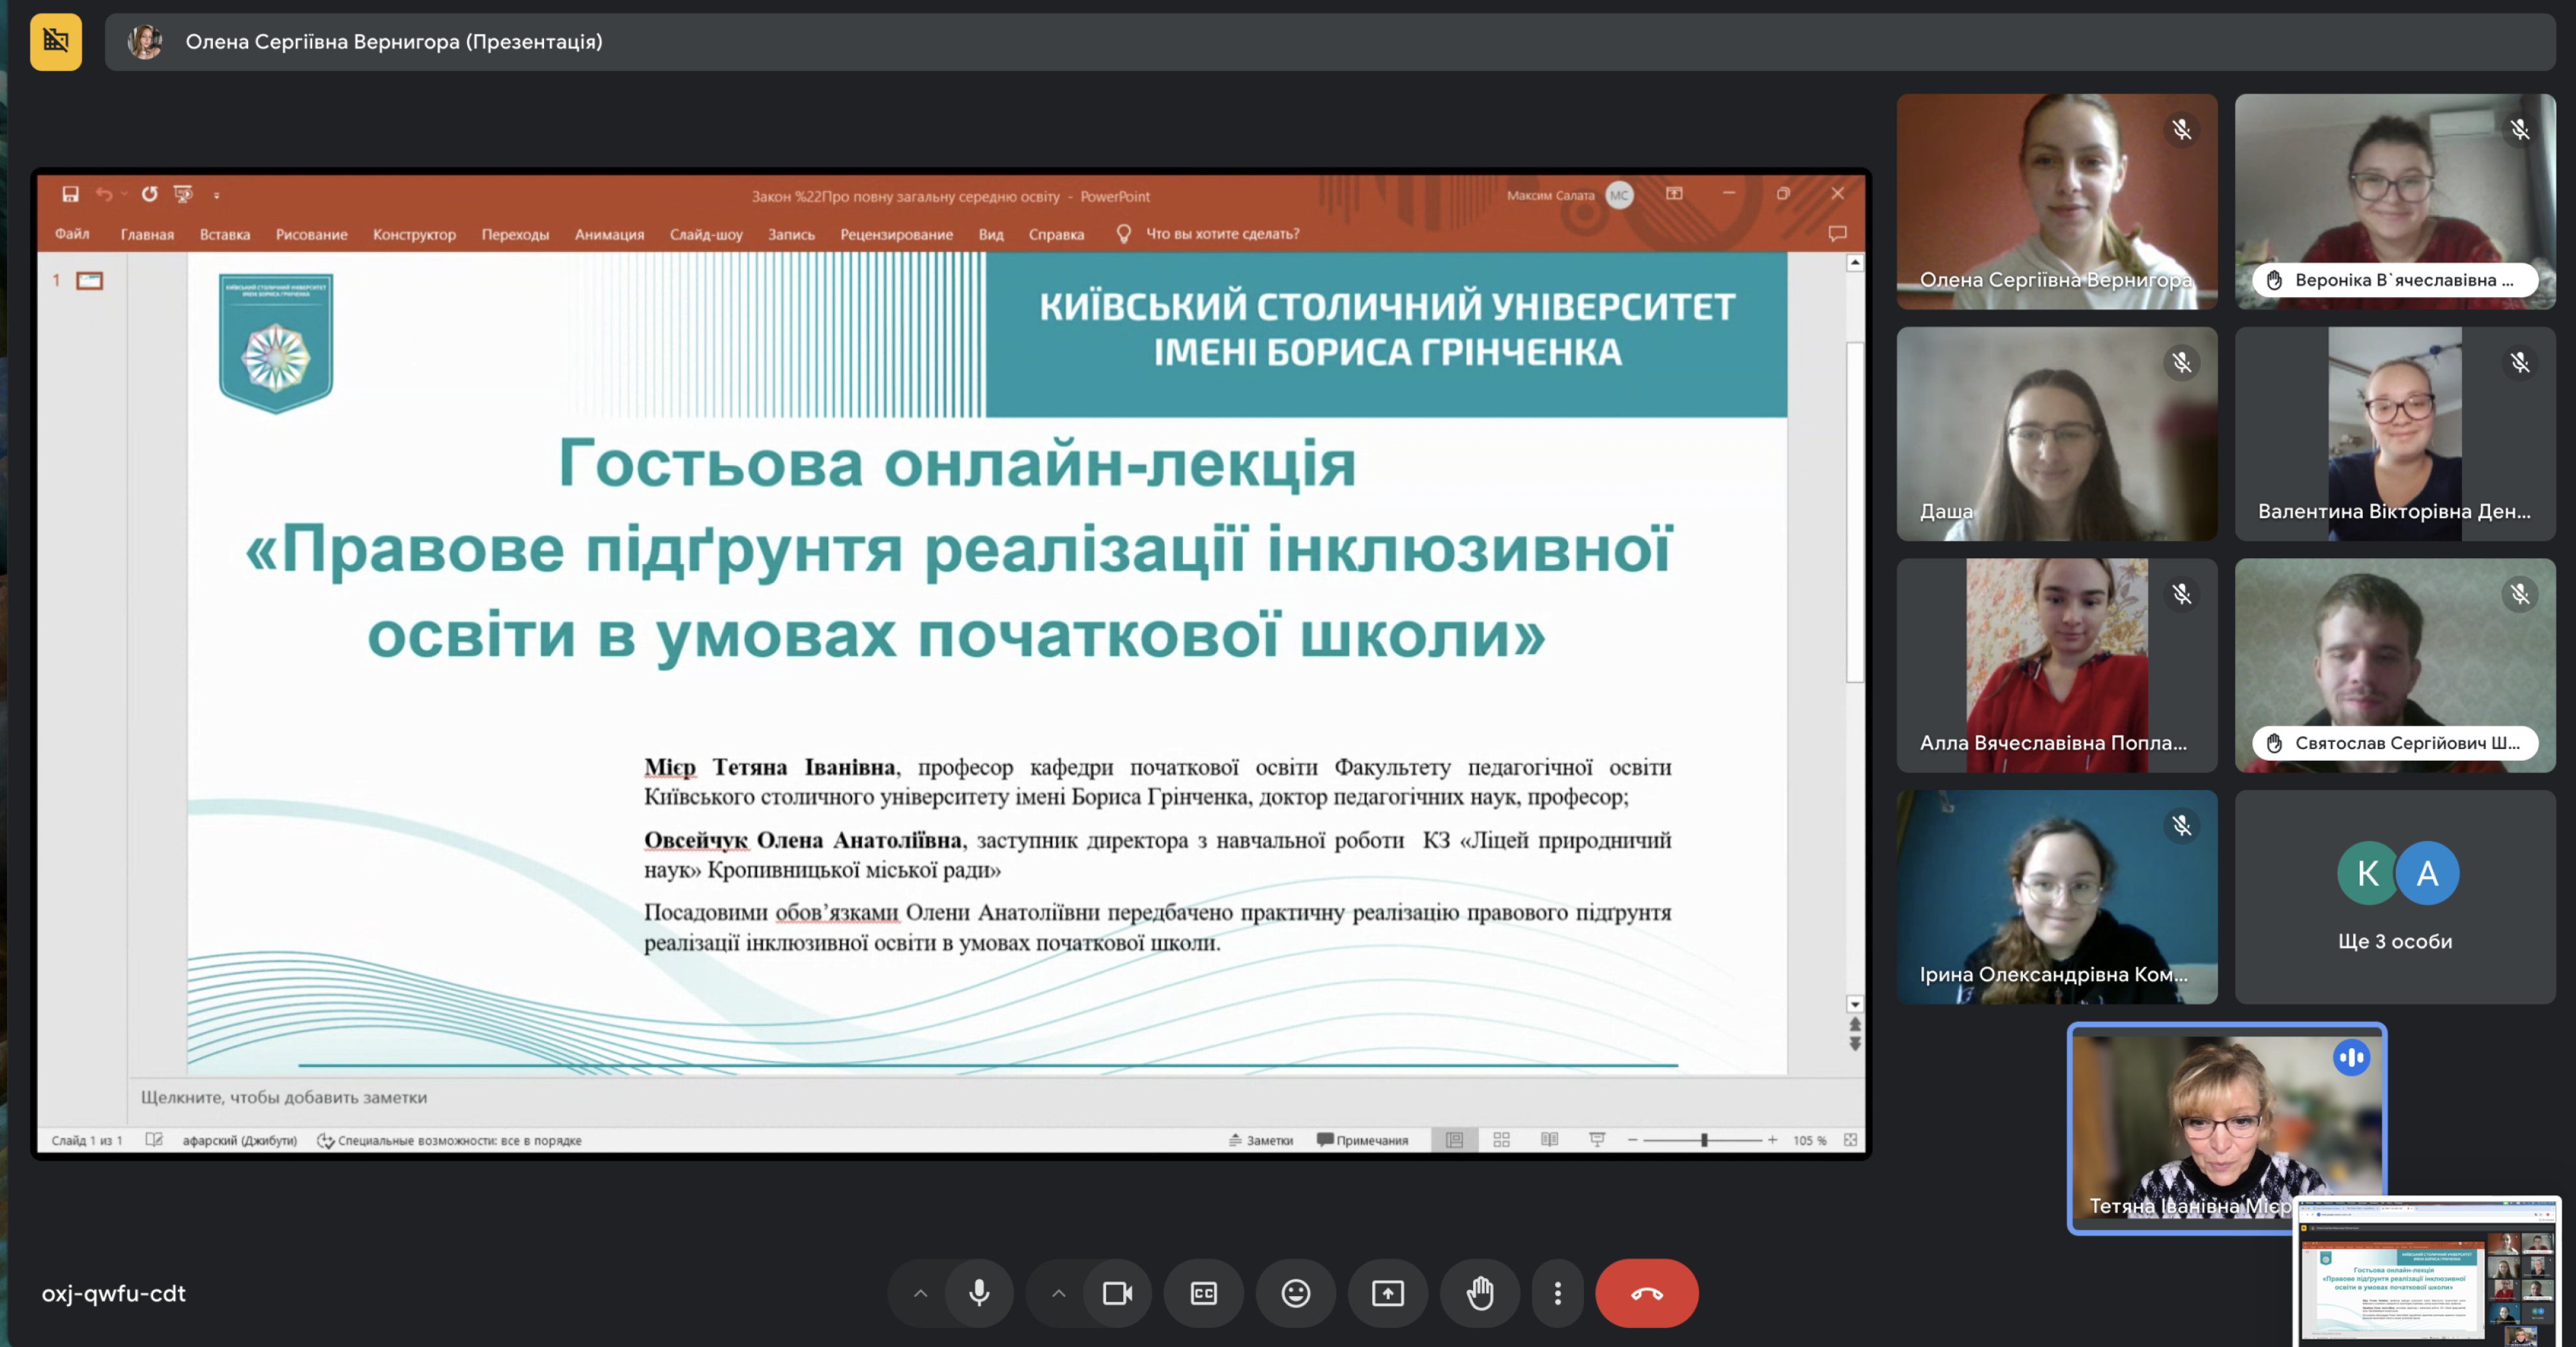Click the Заметки button in status bar

point(1261,1140)
